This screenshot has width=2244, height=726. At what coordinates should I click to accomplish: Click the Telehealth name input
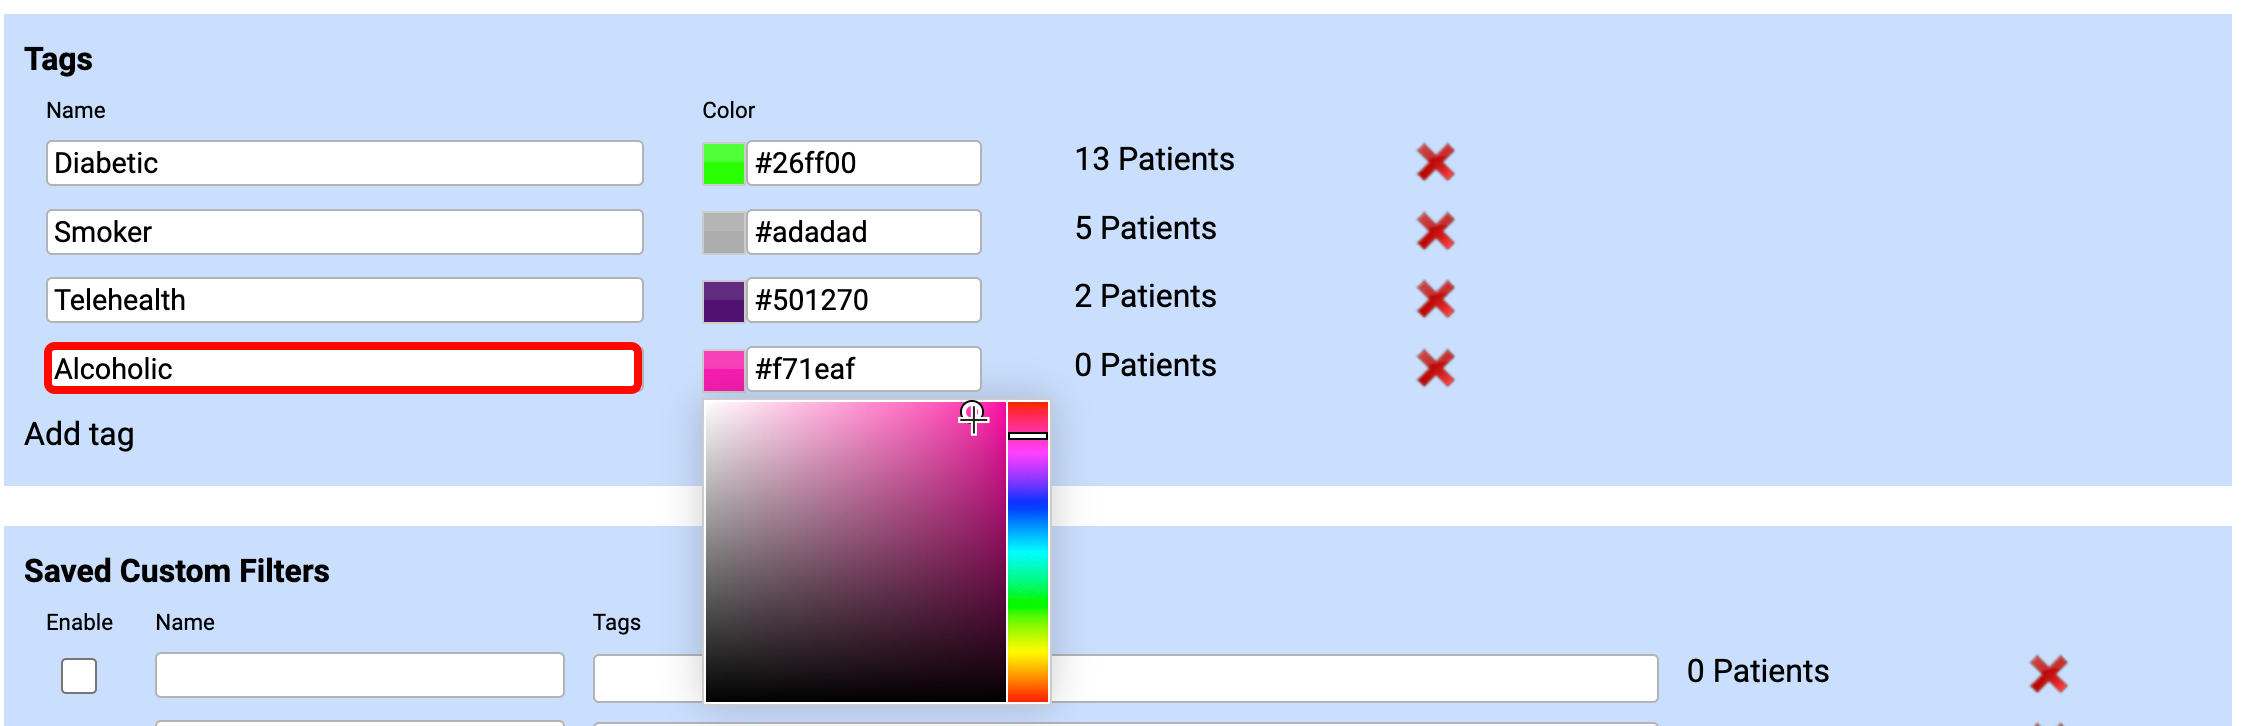point(344,300)
